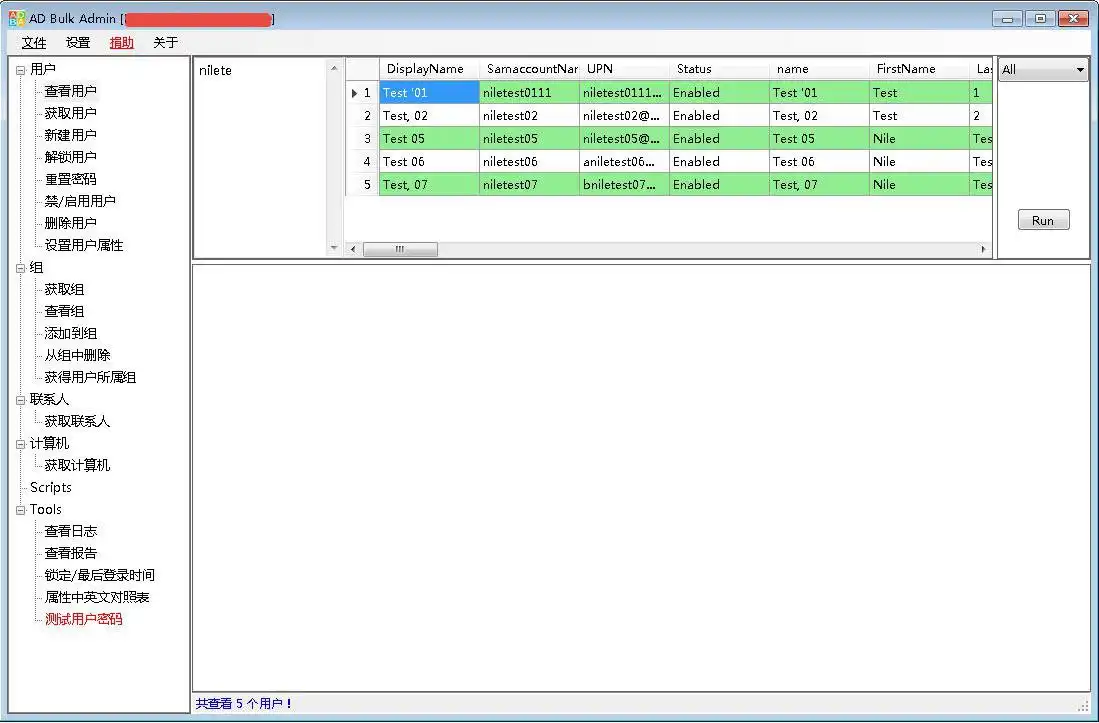Select 属性中英文对照表 under Tools
The height and width of the screenshot is (723, 1099).
click(97, 598)
